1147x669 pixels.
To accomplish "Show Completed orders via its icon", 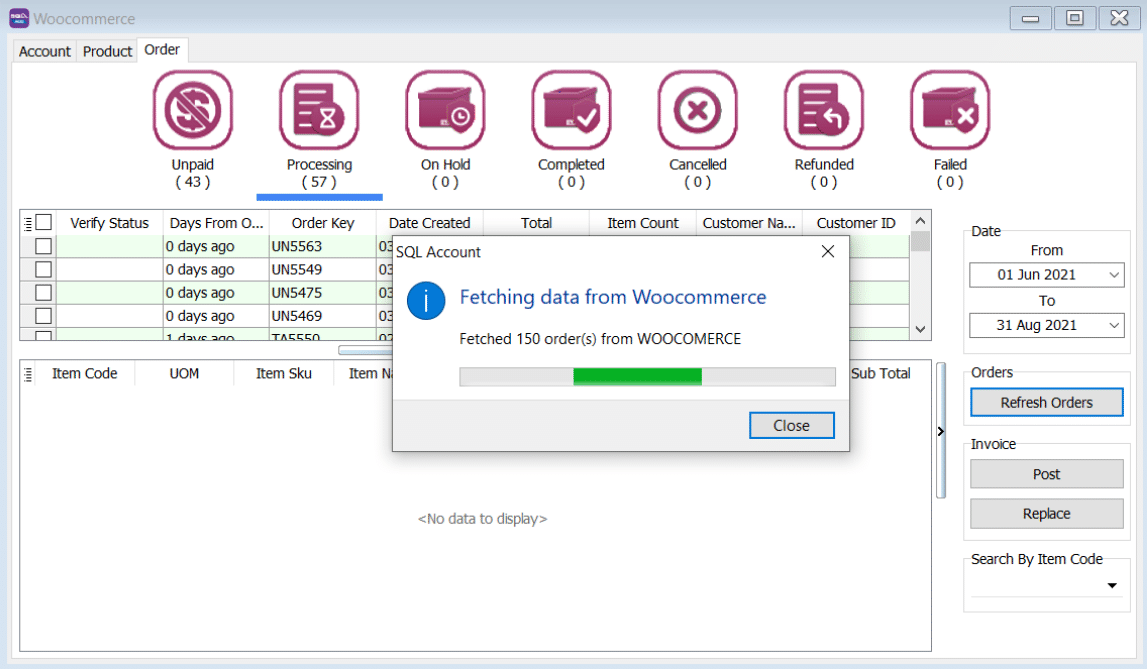I will coord(571,111).
